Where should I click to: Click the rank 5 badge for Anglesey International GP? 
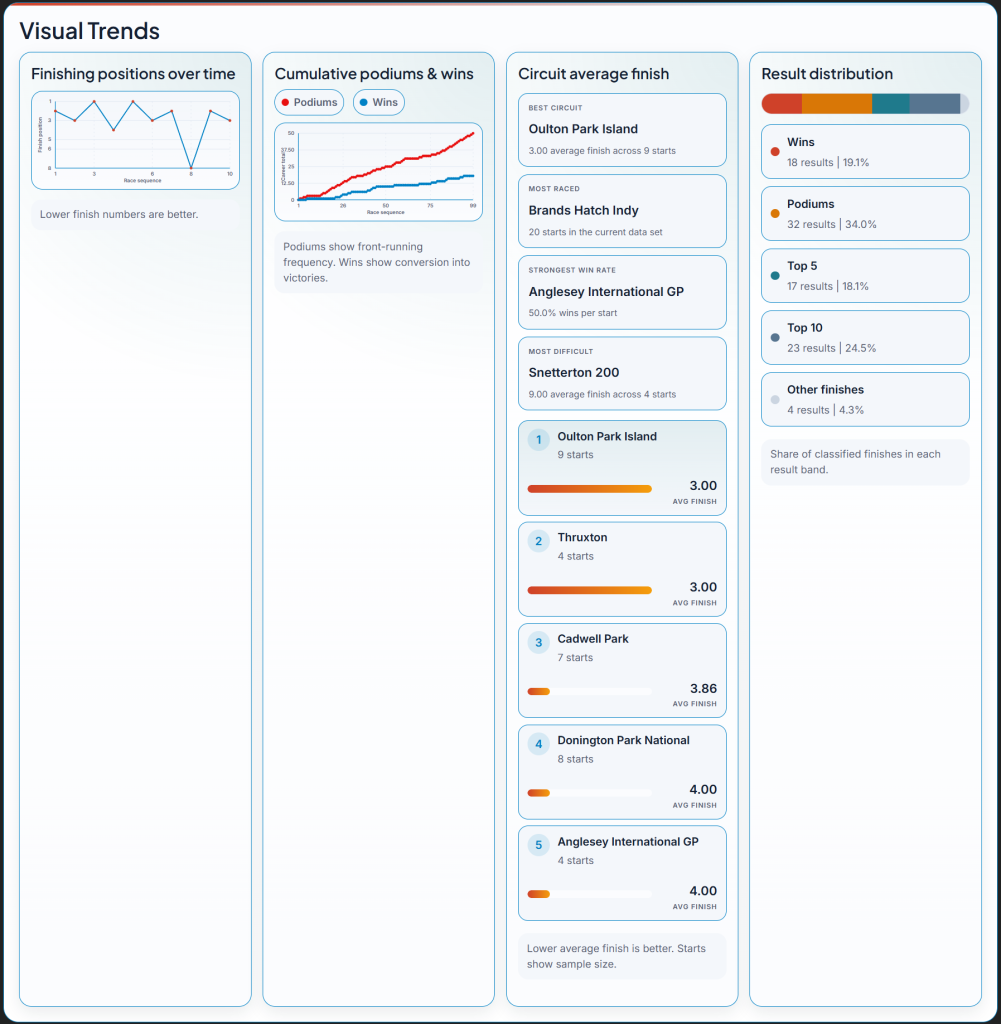pos(538,845)
